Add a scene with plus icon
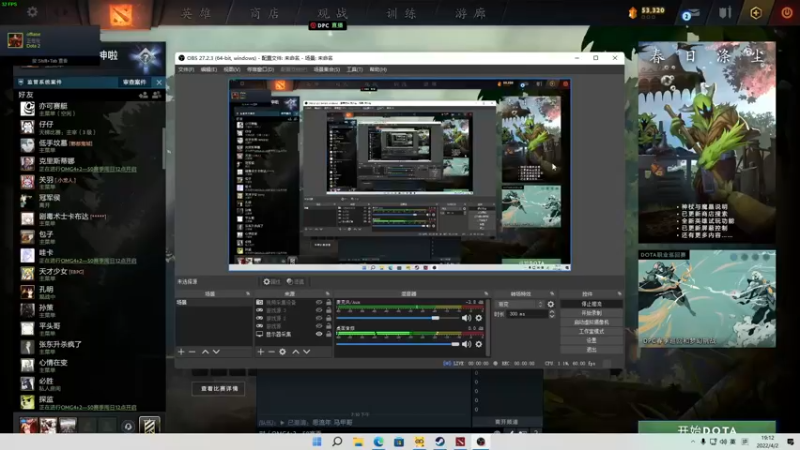This screenshot has height=450, width=800. click(181, 352)
